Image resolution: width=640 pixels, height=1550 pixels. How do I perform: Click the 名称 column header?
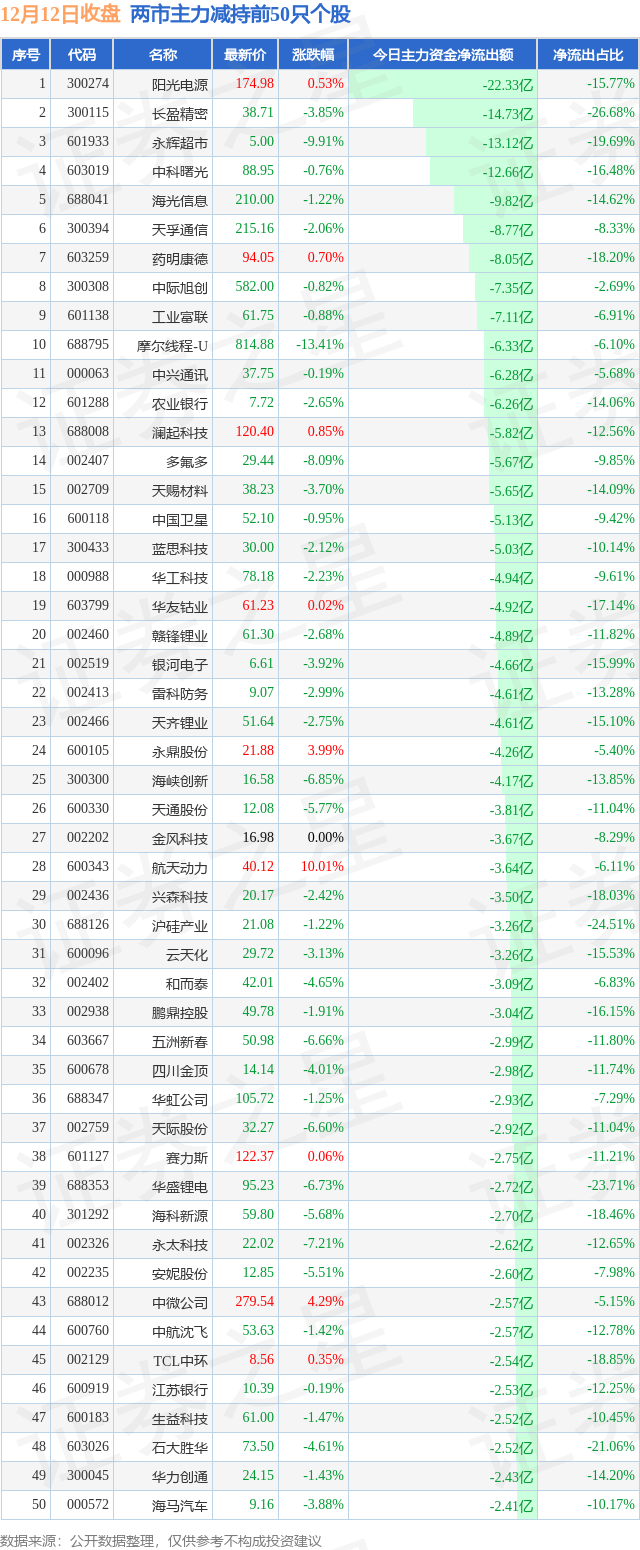162,55
